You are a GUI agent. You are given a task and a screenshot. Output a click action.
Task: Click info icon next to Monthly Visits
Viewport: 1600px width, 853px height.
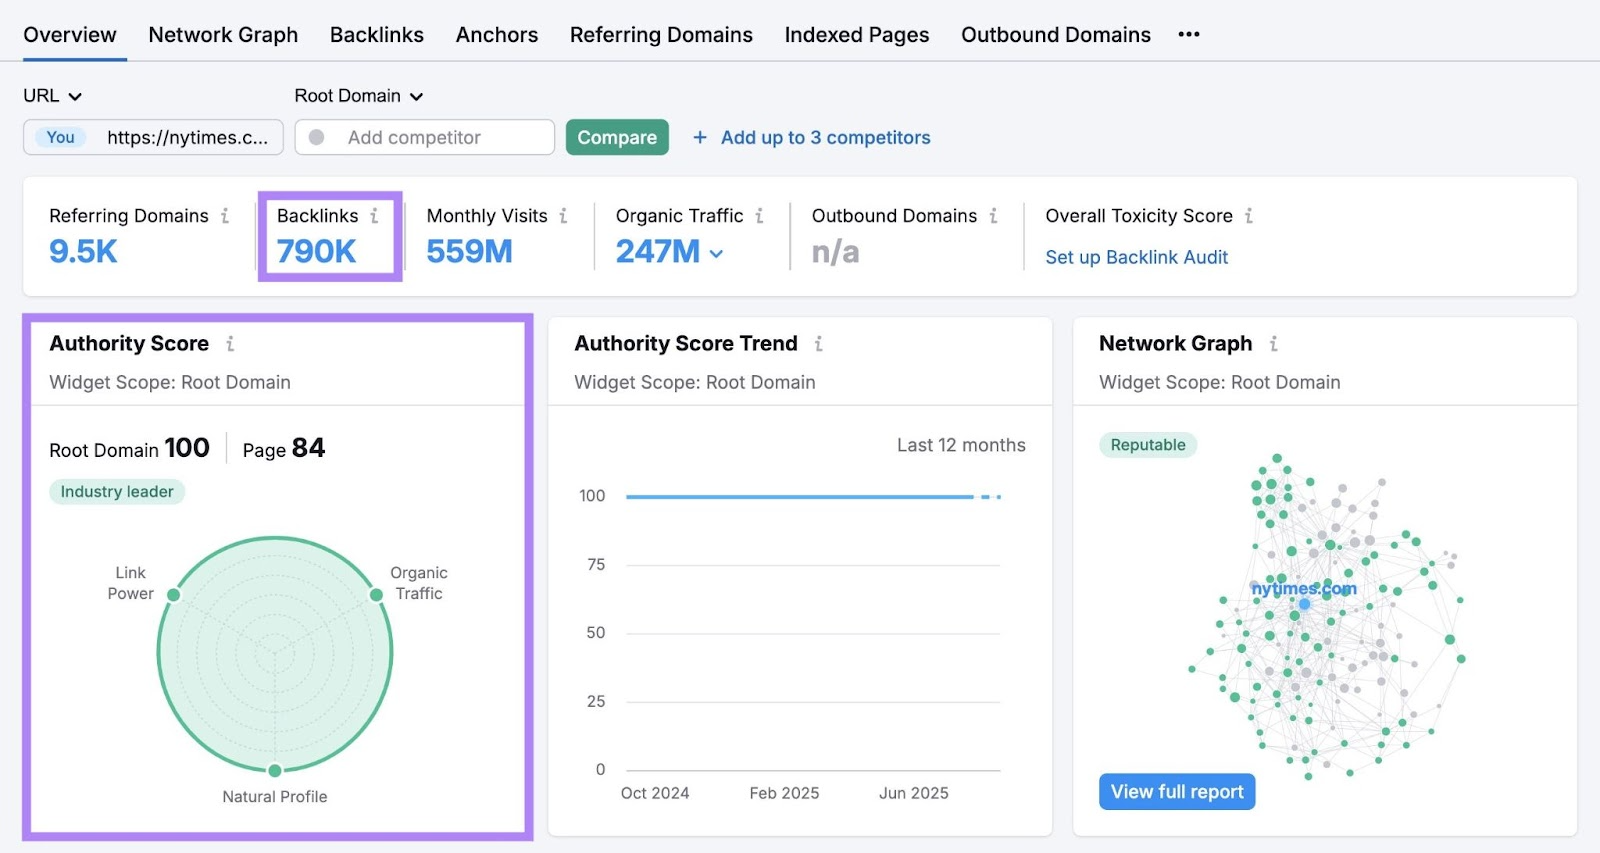pos(563,216)
